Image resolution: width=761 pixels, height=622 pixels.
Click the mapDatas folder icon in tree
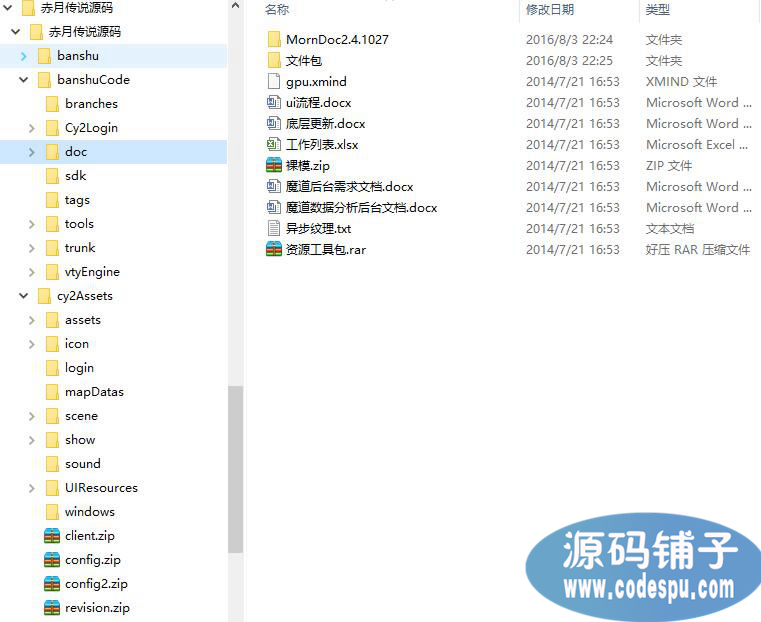(52, 392)
